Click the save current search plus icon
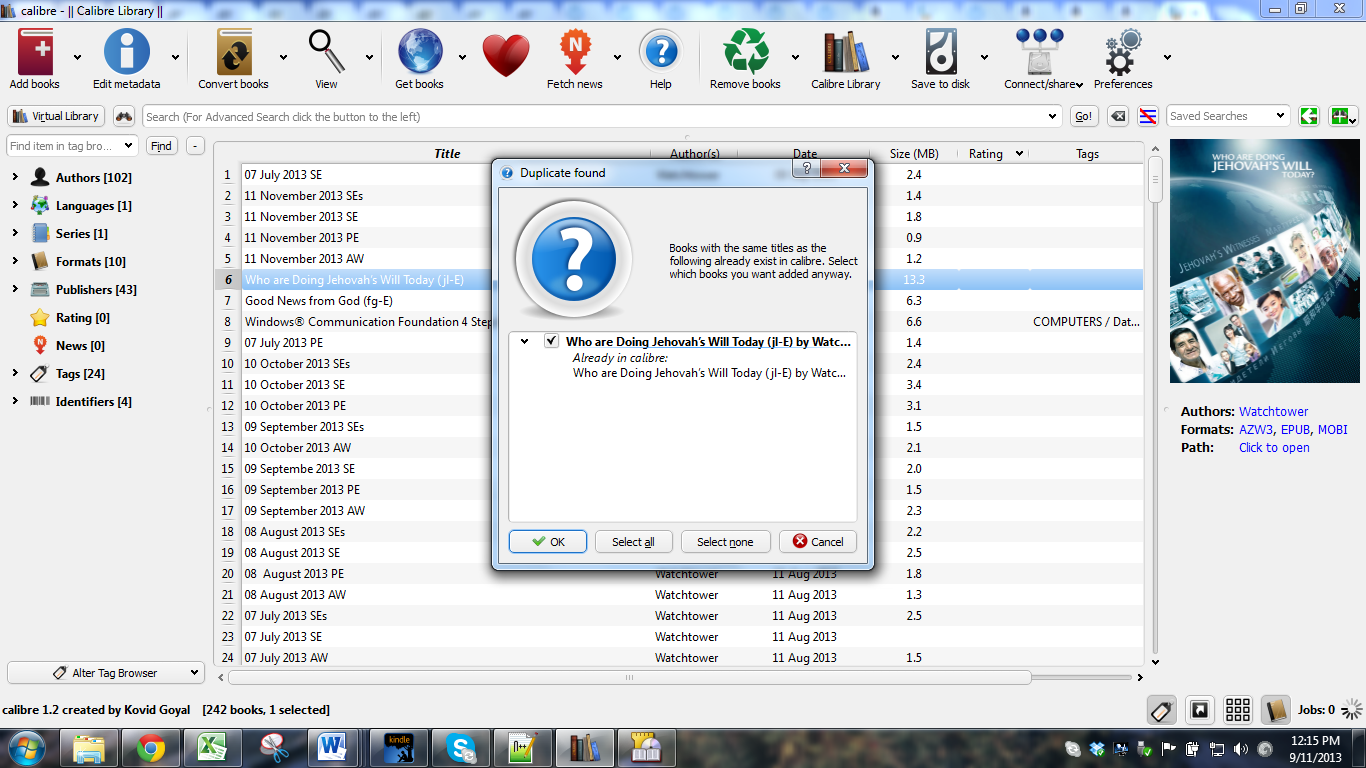The height and width of the screenshot is (768, 1366). (1342, 116)
